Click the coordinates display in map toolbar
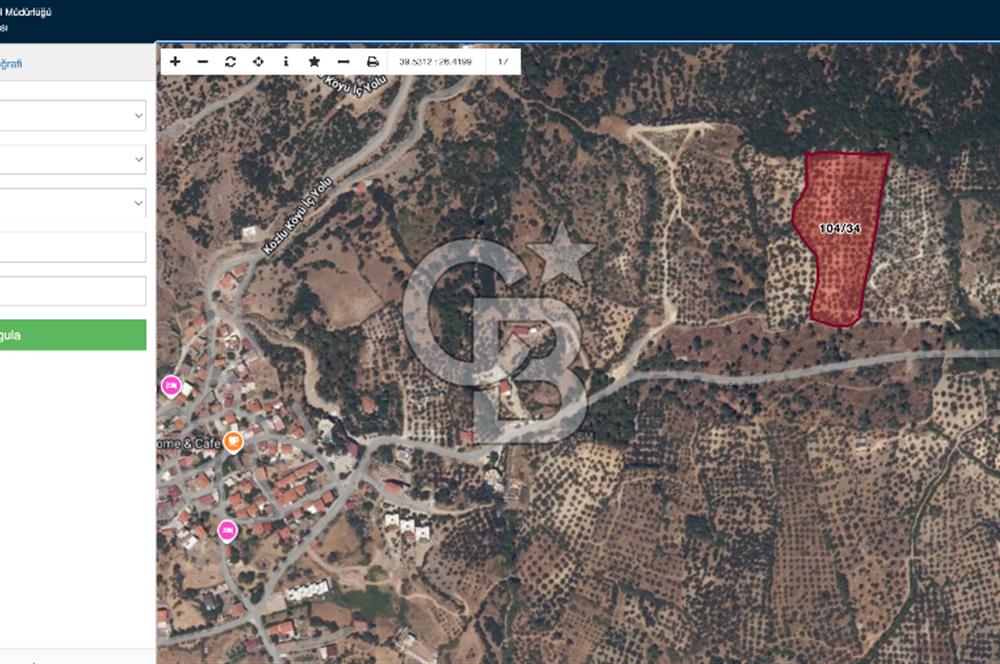 [x=435, y=61]
